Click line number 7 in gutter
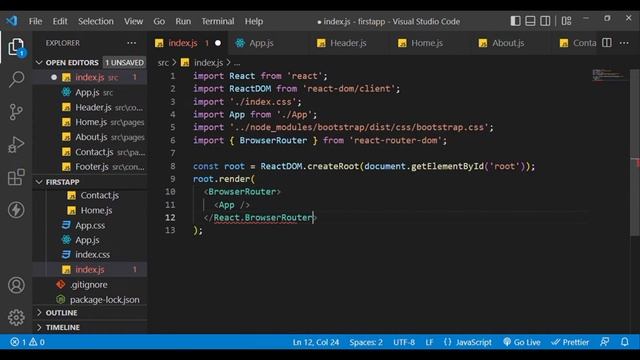Viewport: 640px width, 360px height. pyautogui.click(x=173, y=153)
